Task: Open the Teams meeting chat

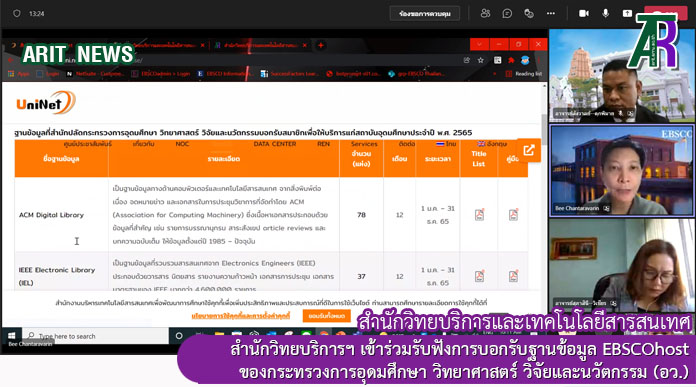Action: point(507,14)
